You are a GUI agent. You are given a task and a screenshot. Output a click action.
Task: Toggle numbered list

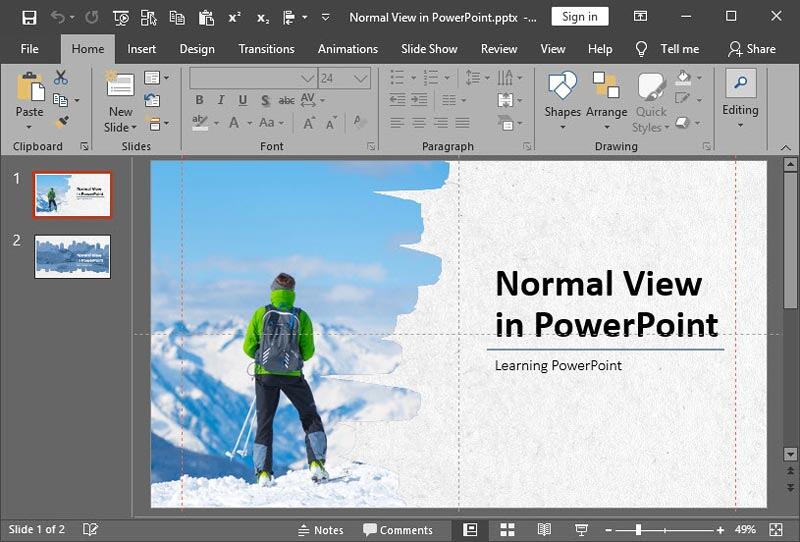[431, 78]
